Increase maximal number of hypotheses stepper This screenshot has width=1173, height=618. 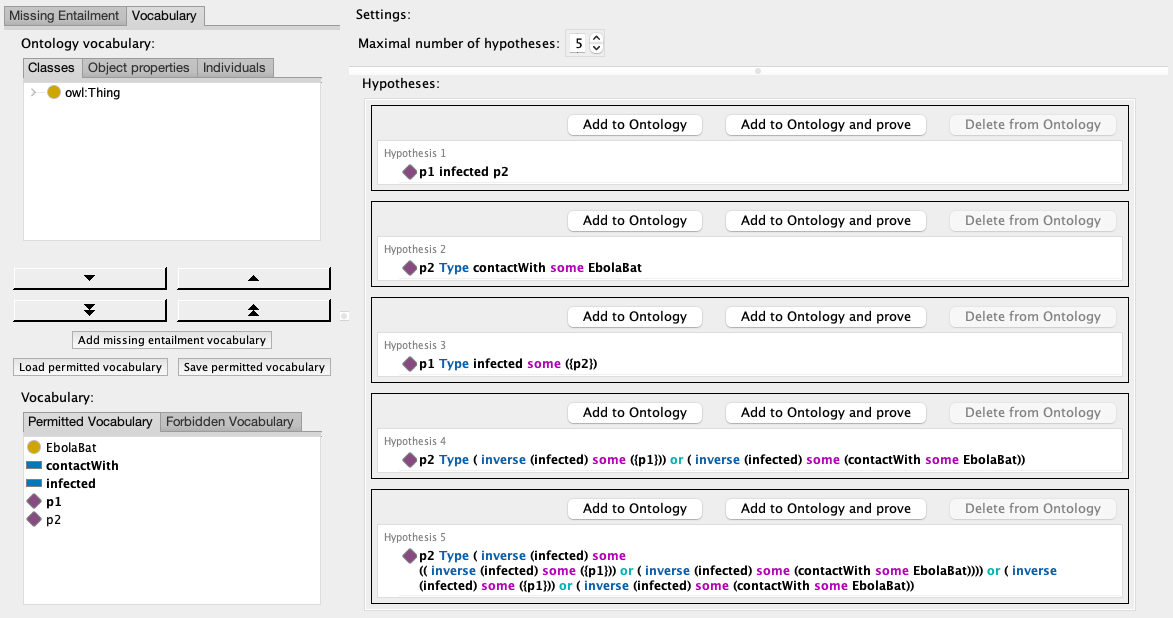pyautogui.click(x=597, y=39)
